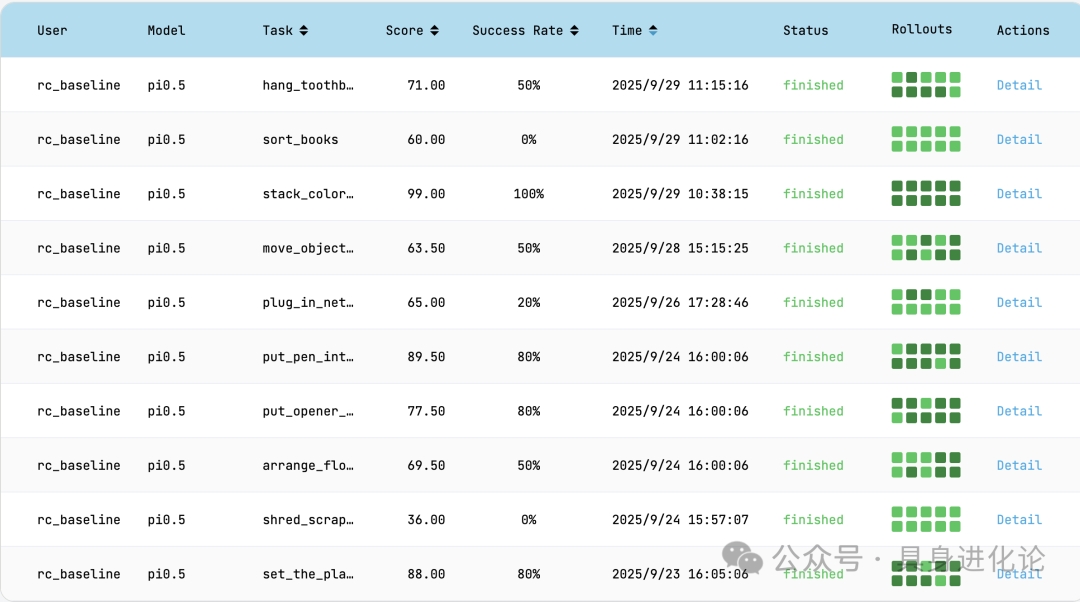The height and width of the screenshot is (602, 1080).
Task: Open Detail link for sort_books row
Action: 1019,140
